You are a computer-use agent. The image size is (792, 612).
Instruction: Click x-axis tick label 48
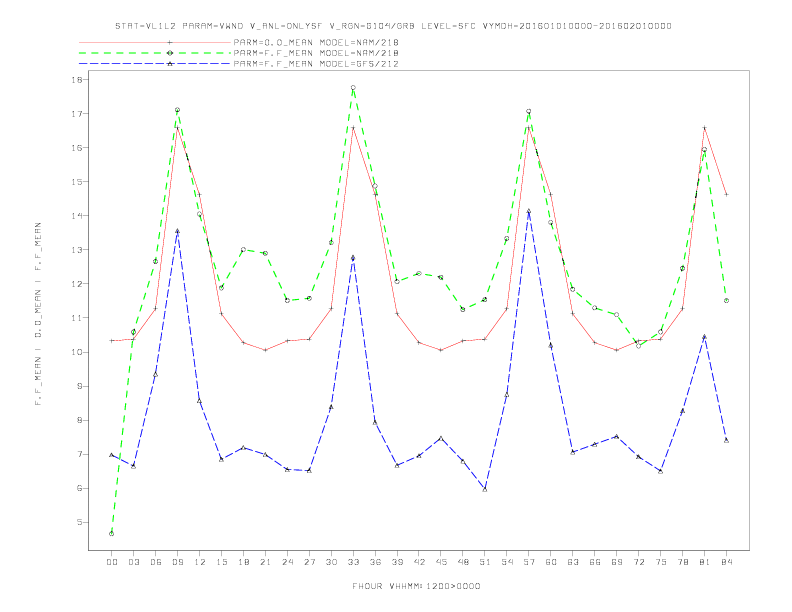point(463,562)
